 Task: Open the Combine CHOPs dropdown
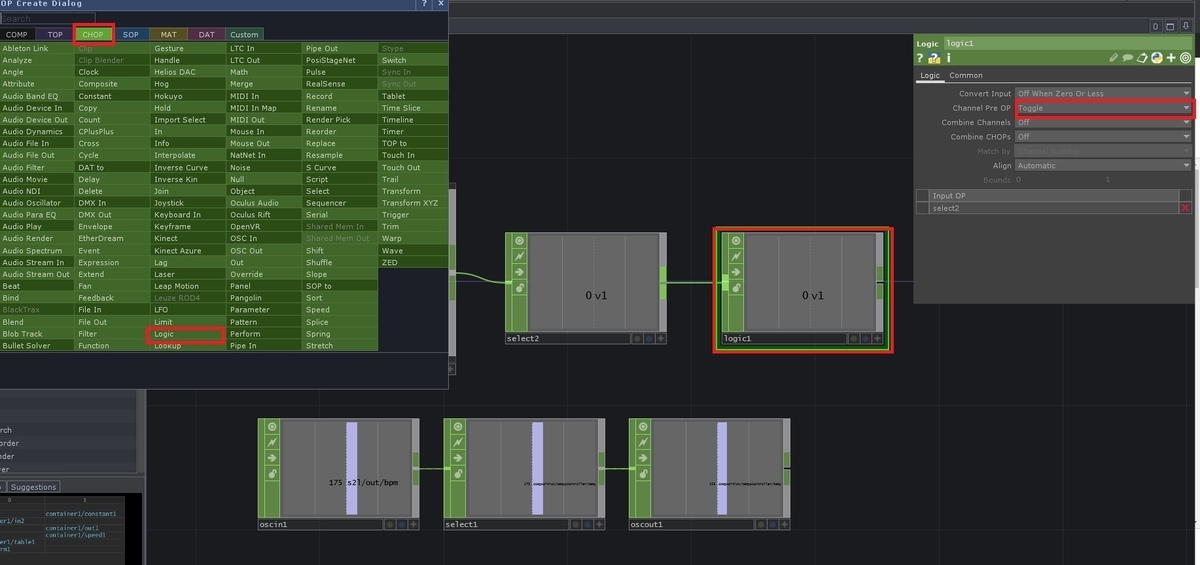tap(1104, 137)
